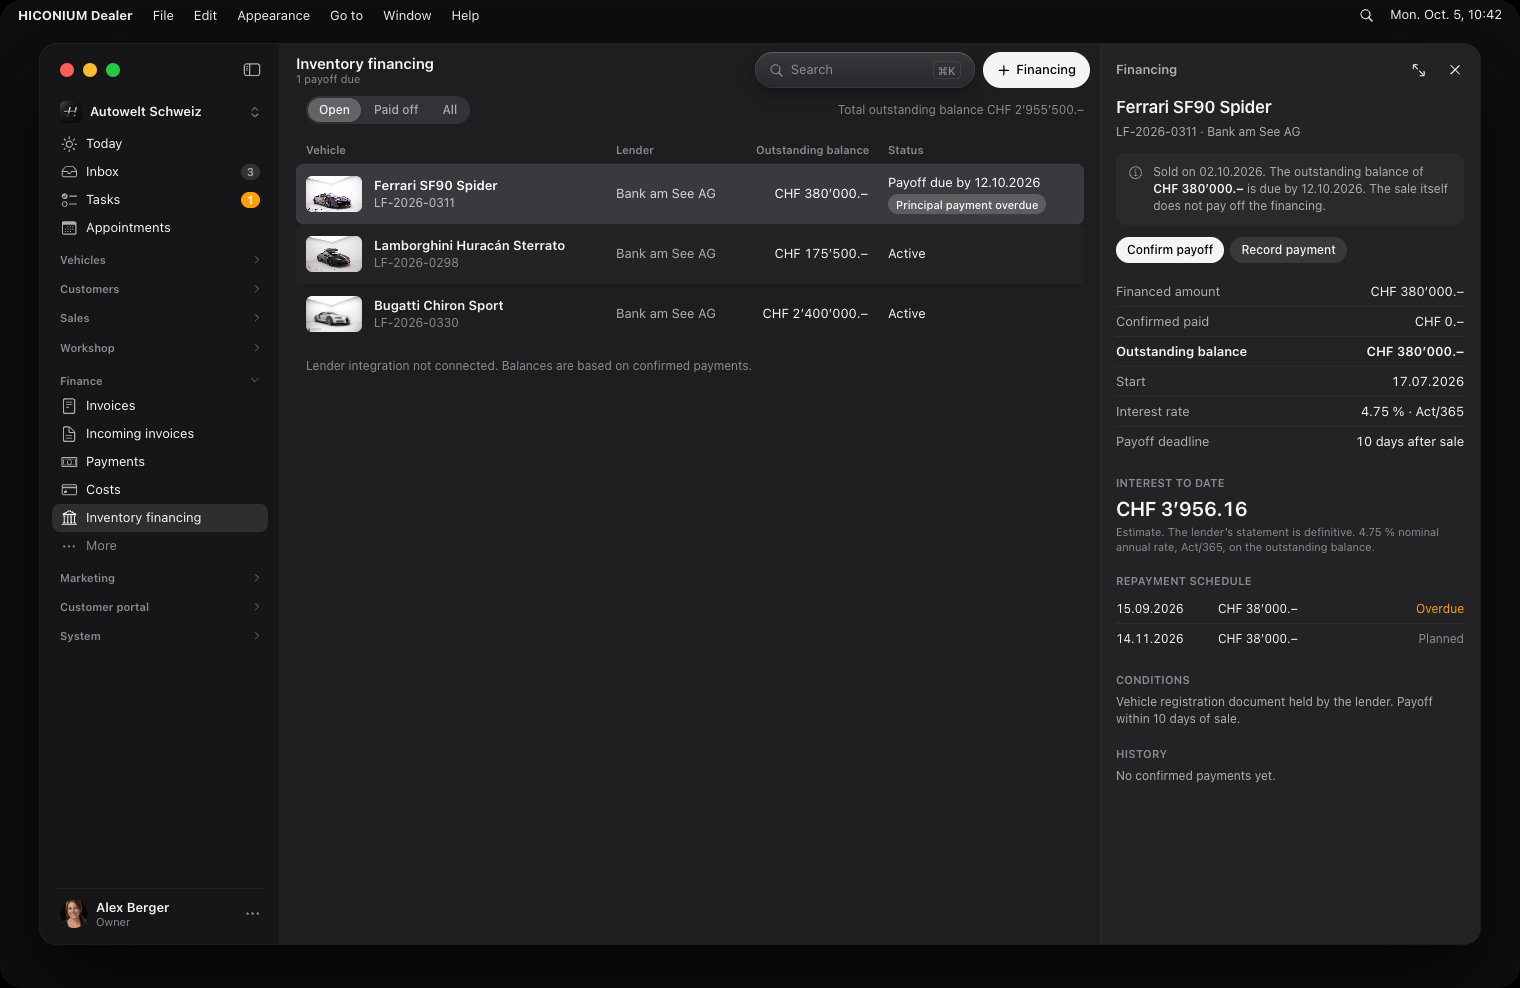Open the Ferrari SF90 Spider thumbnail
Viewport: 1520px width, 988px height.
pos(334,194)
